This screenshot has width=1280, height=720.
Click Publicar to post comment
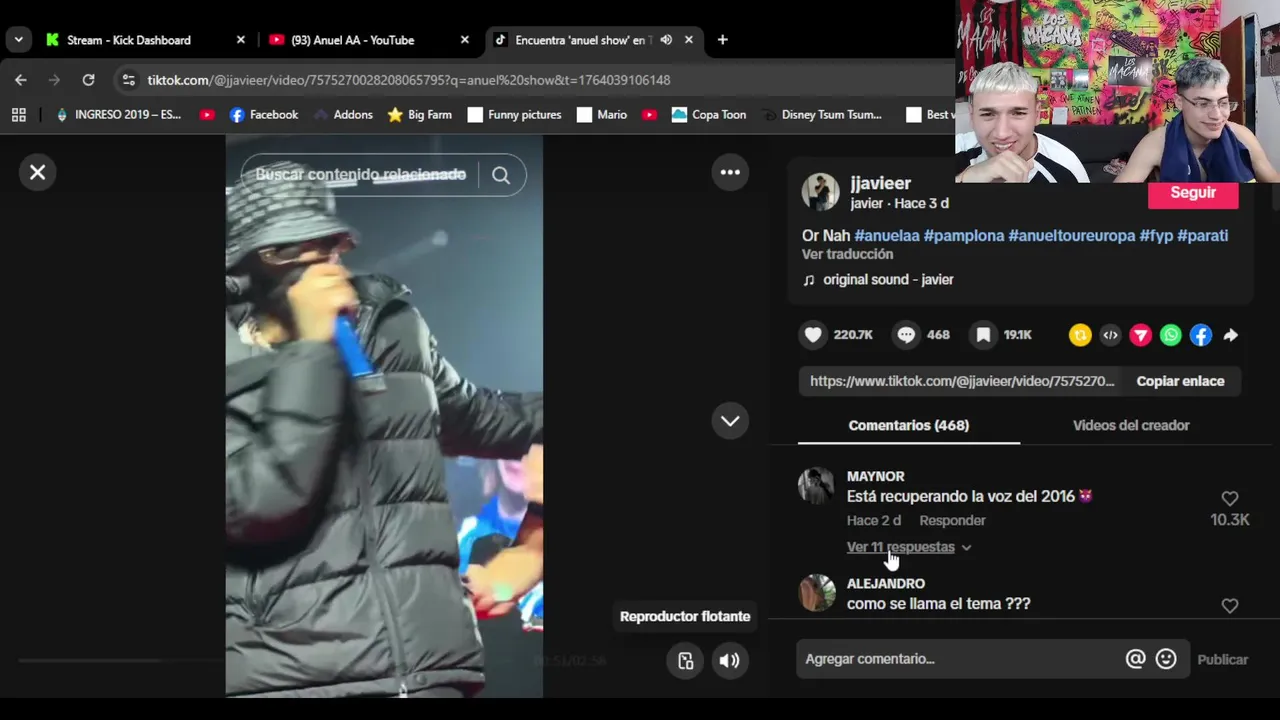point(1222,660)
